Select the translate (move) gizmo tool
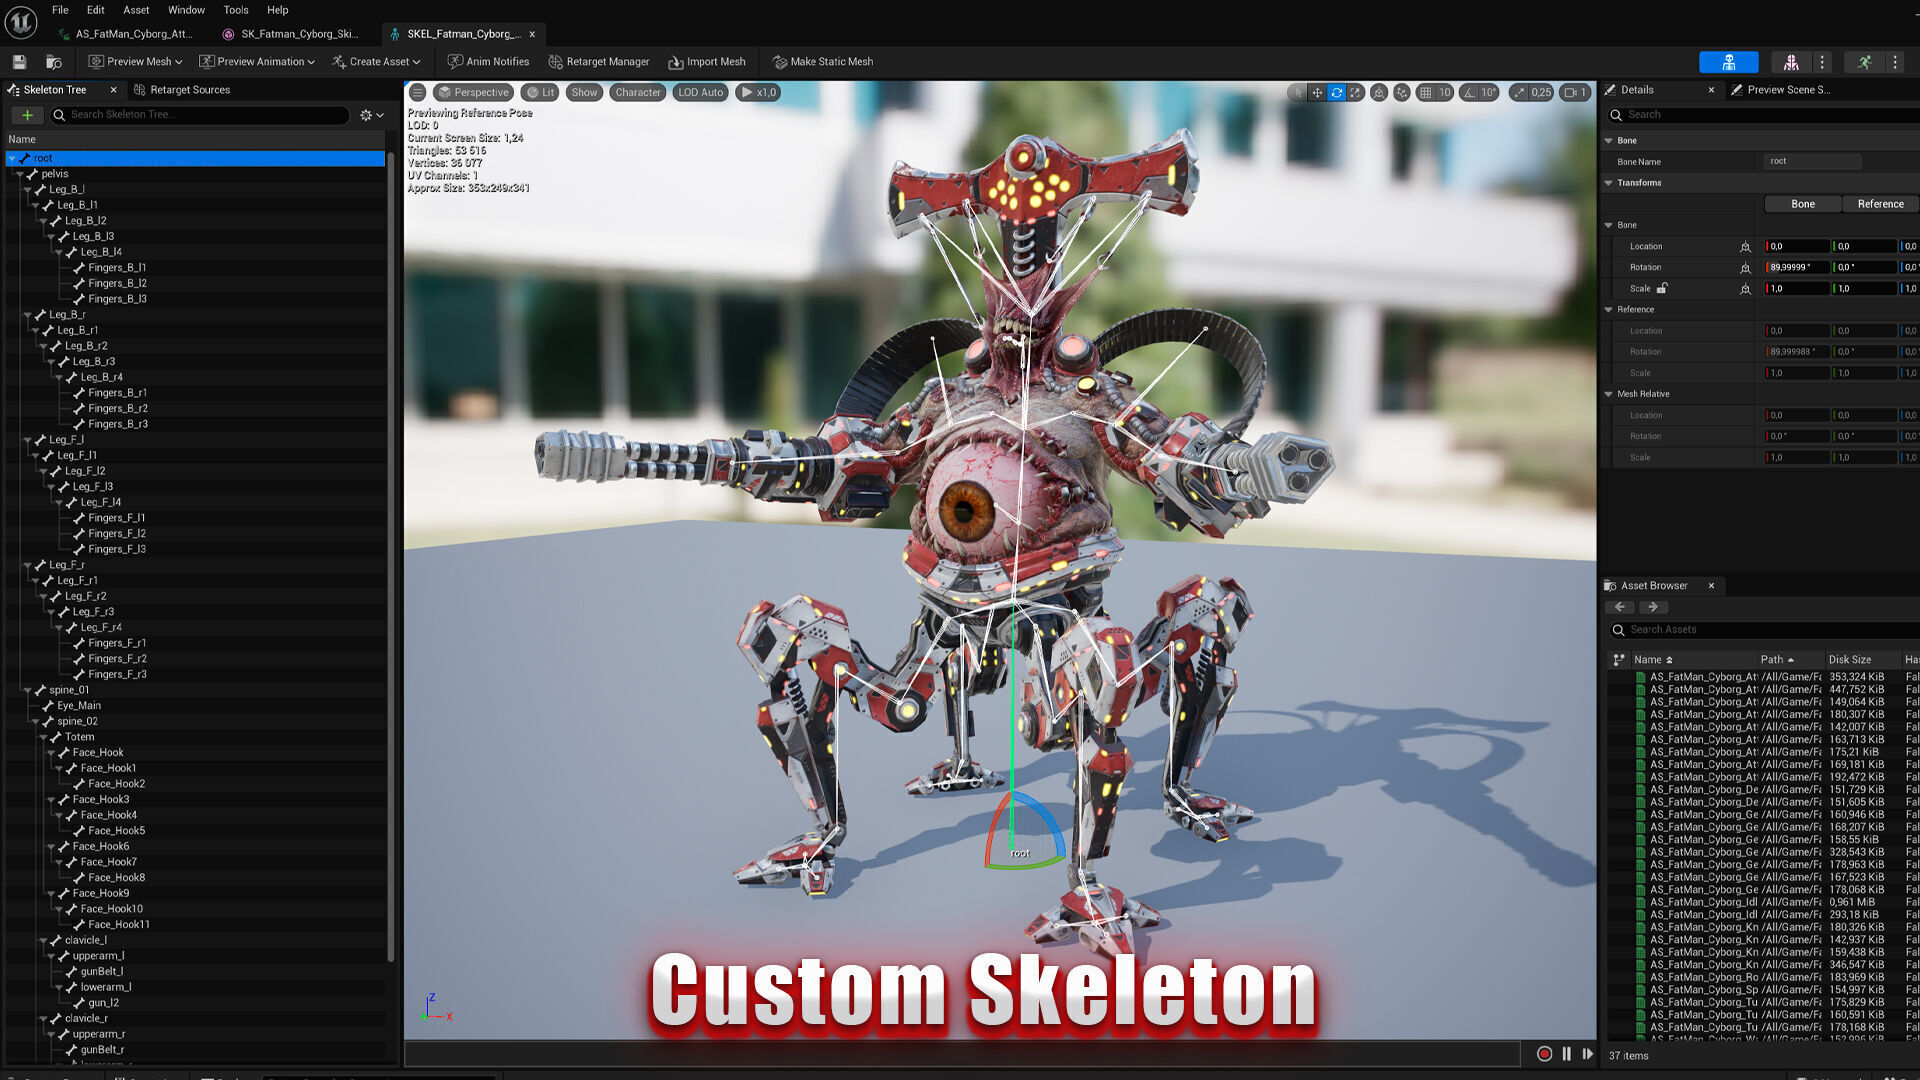Viewport: 1920px width, 1080px height. tap(1317, 92)
